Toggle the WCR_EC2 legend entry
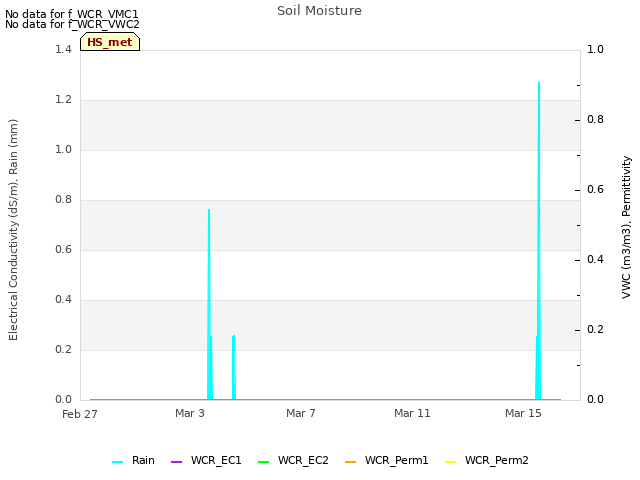This screenshot has width=640, height=480. [x=293, y=460]
